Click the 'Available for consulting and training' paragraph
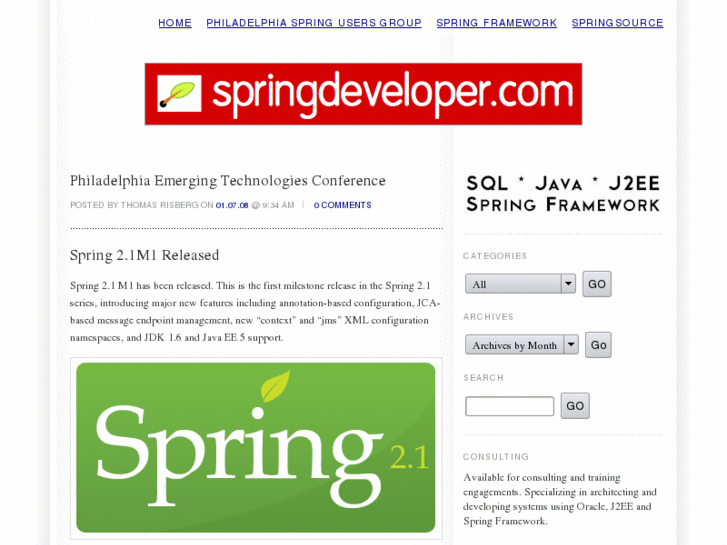The image size is (727, 545). tap(560, 499)
